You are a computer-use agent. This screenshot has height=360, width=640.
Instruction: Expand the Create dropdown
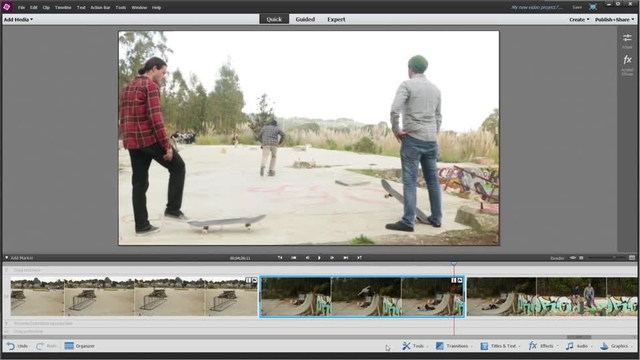tap(579, 20)
